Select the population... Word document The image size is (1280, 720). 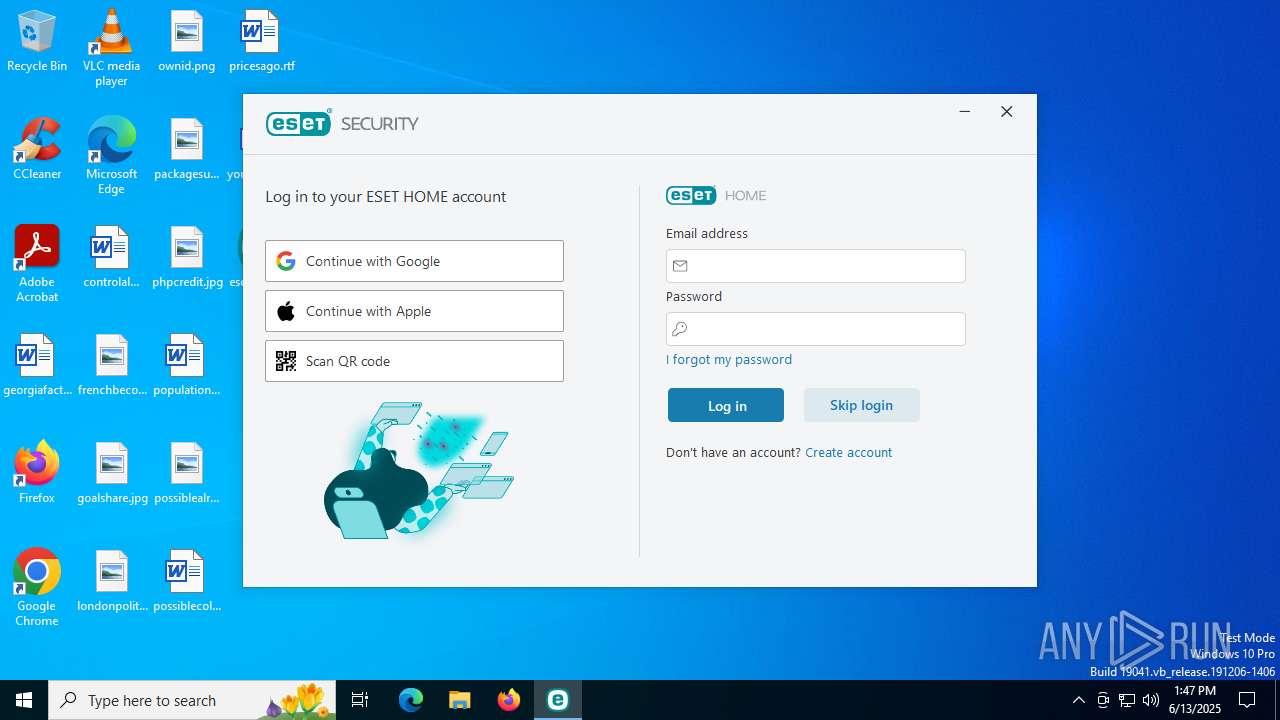pos(187,366)
